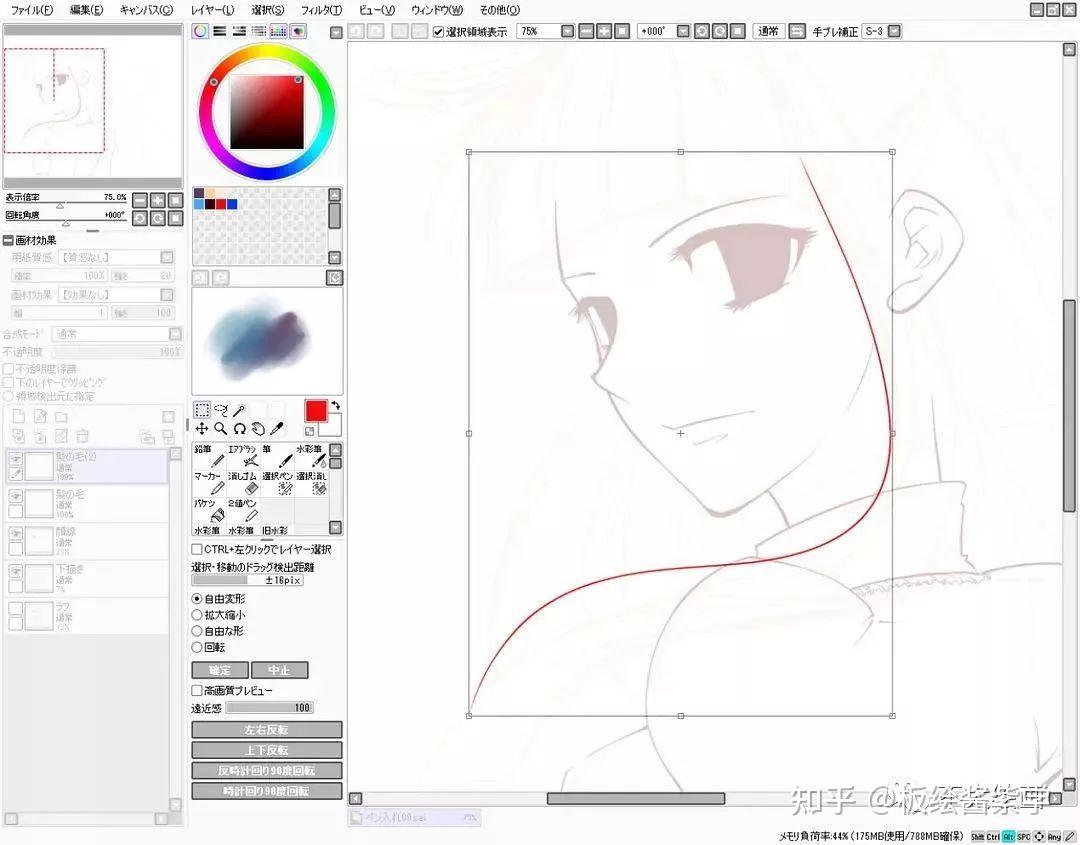This screenshot has width=1080, height=845.
Task: Open the rotation angle dropdown
Action: [x=683, y=32]
